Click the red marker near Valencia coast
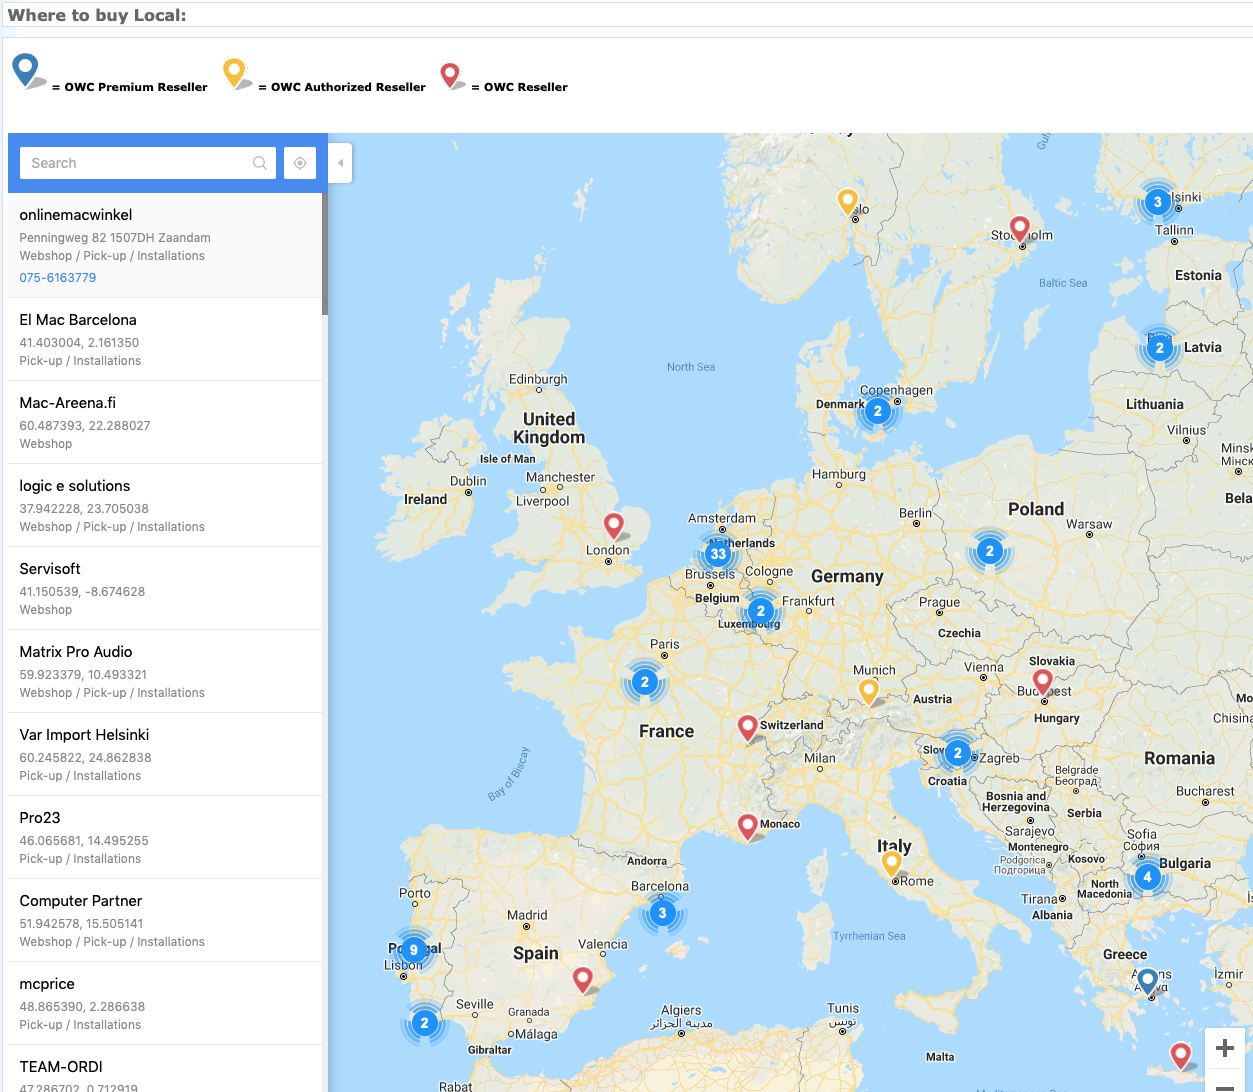This screenshot has width=1253, height=1092. [x=583, y=980]
